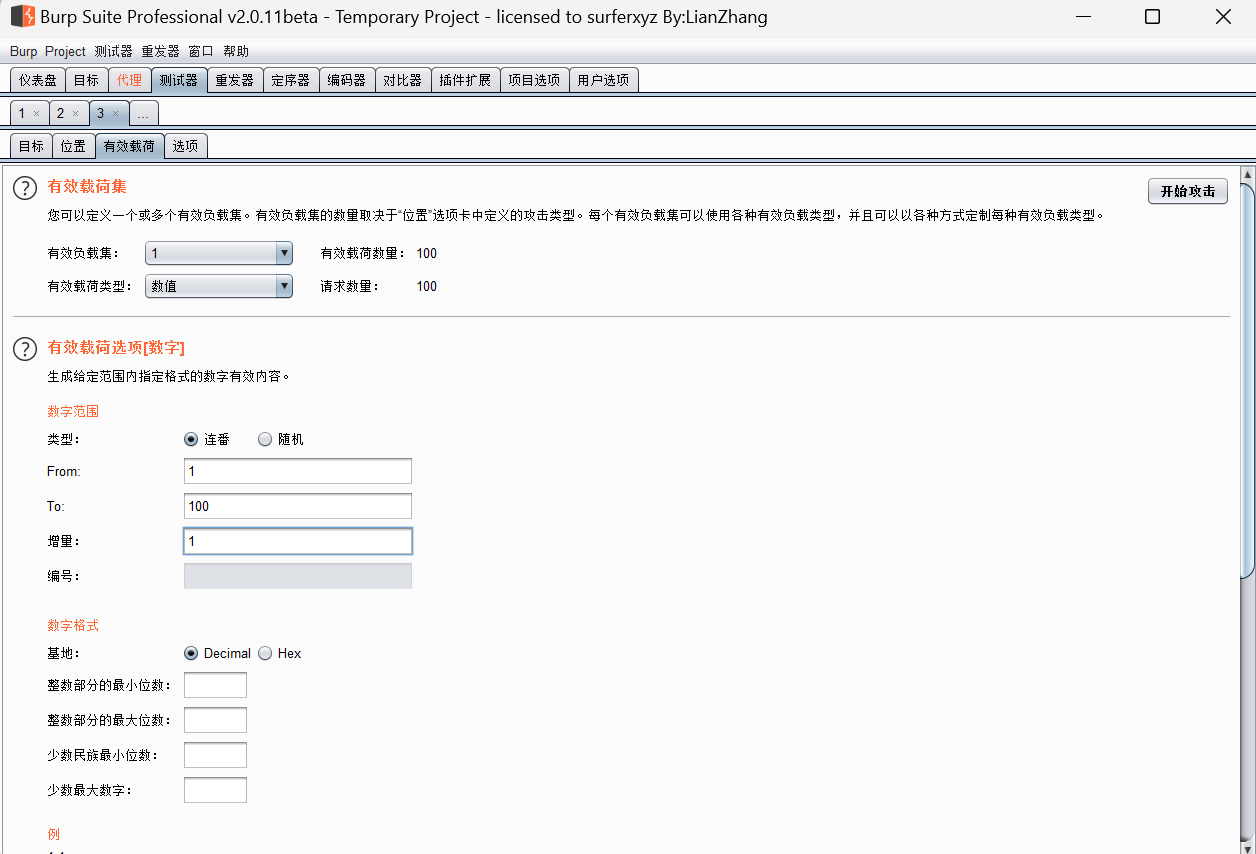Screen dimensions: 1256x854
Task: Click the 有效载荷数量 value 100
Action: [x=427, y=253]
